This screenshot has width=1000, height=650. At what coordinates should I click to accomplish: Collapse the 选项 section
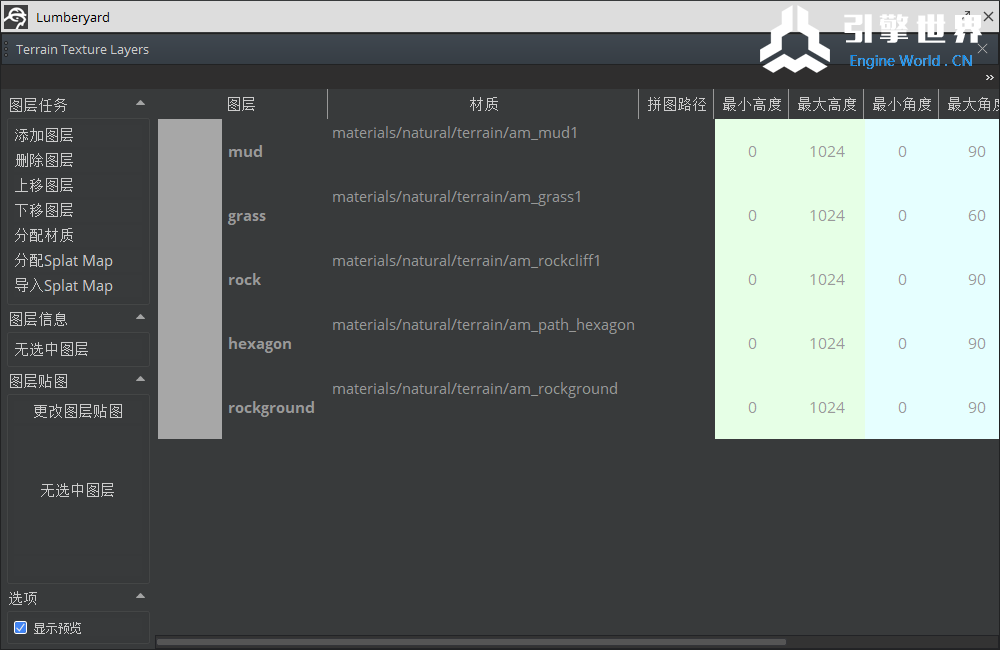[140, 597]
